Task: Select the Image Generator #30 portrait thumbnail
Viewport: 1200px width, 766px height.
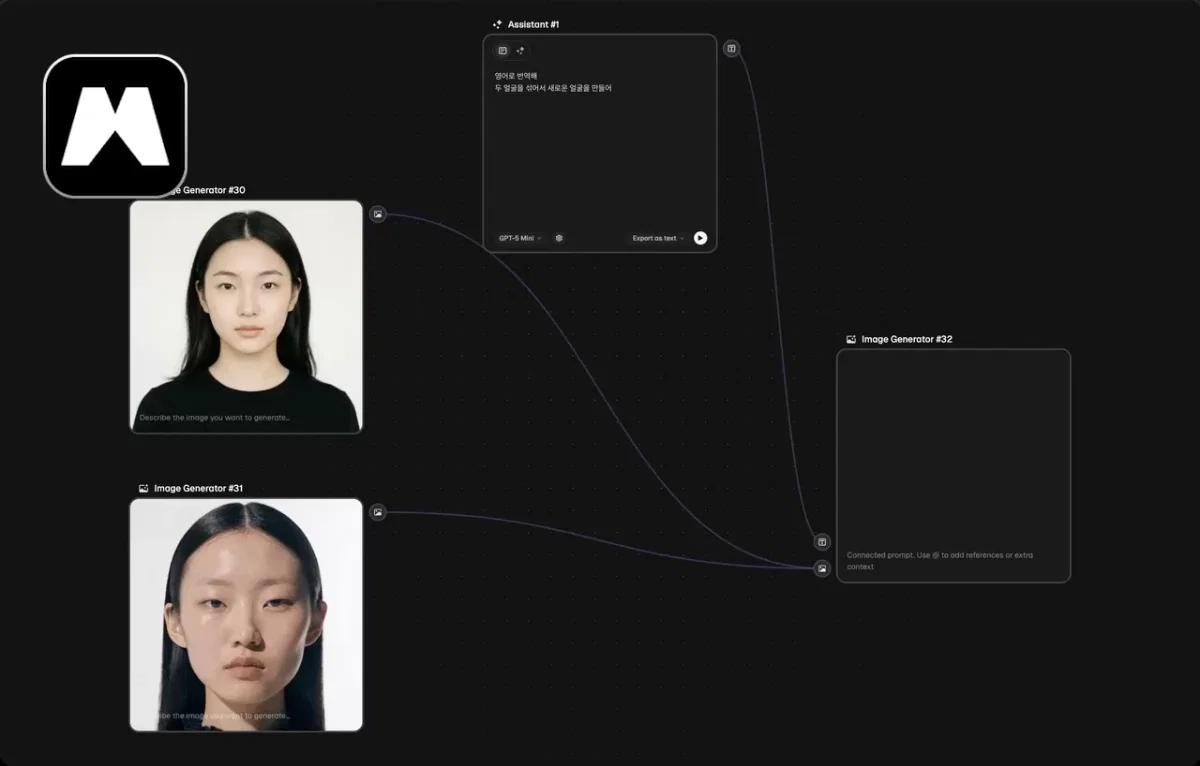Action: [246, 316]
